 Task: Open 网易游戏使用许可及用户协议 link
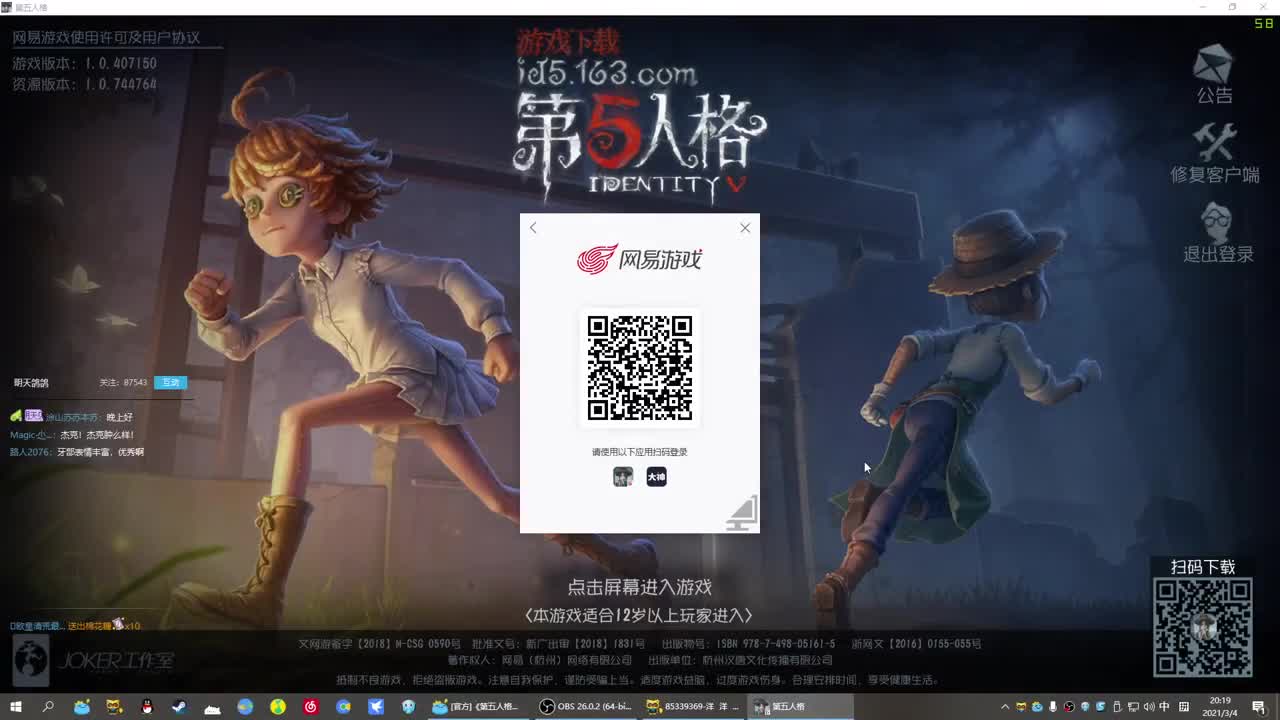click(106, 38)
